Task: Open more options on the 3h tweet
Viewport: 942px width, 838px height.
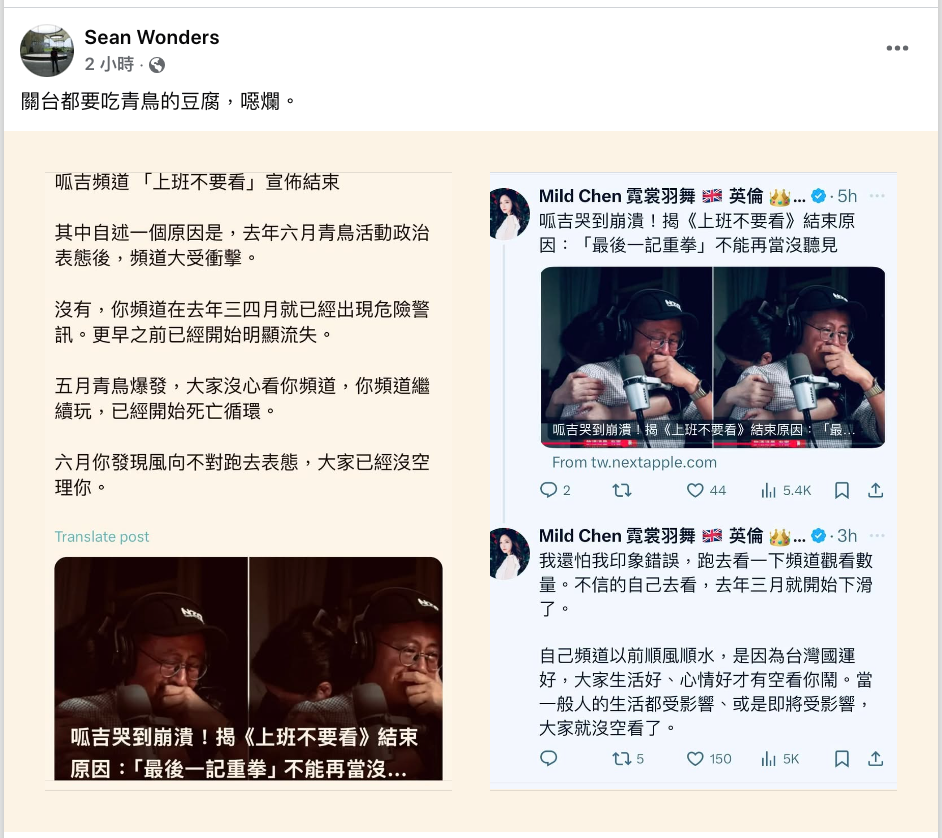Action: [x=877, y=535]
